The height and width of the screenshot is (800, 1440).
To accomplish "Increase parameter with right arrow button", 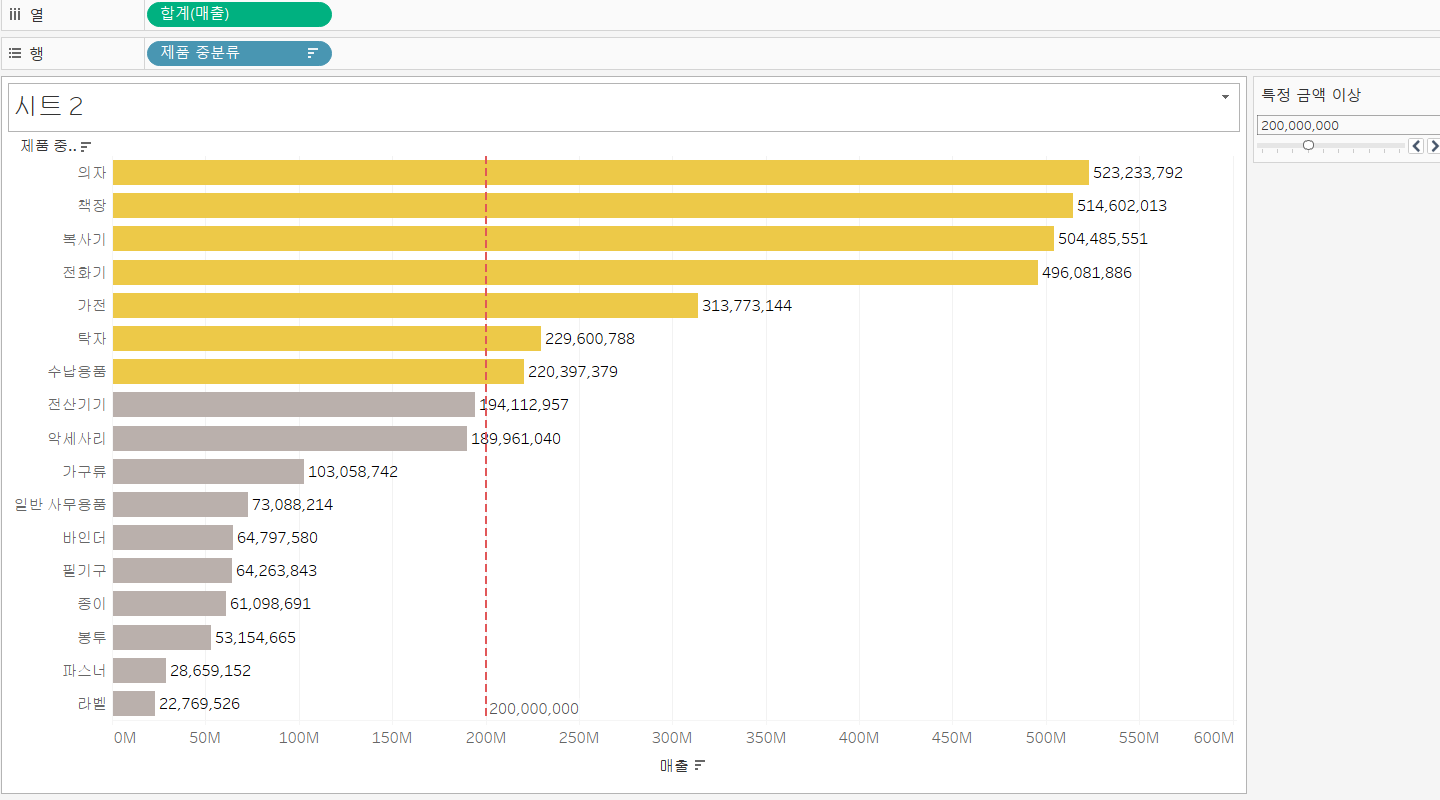I will (x=1433, y=146).
